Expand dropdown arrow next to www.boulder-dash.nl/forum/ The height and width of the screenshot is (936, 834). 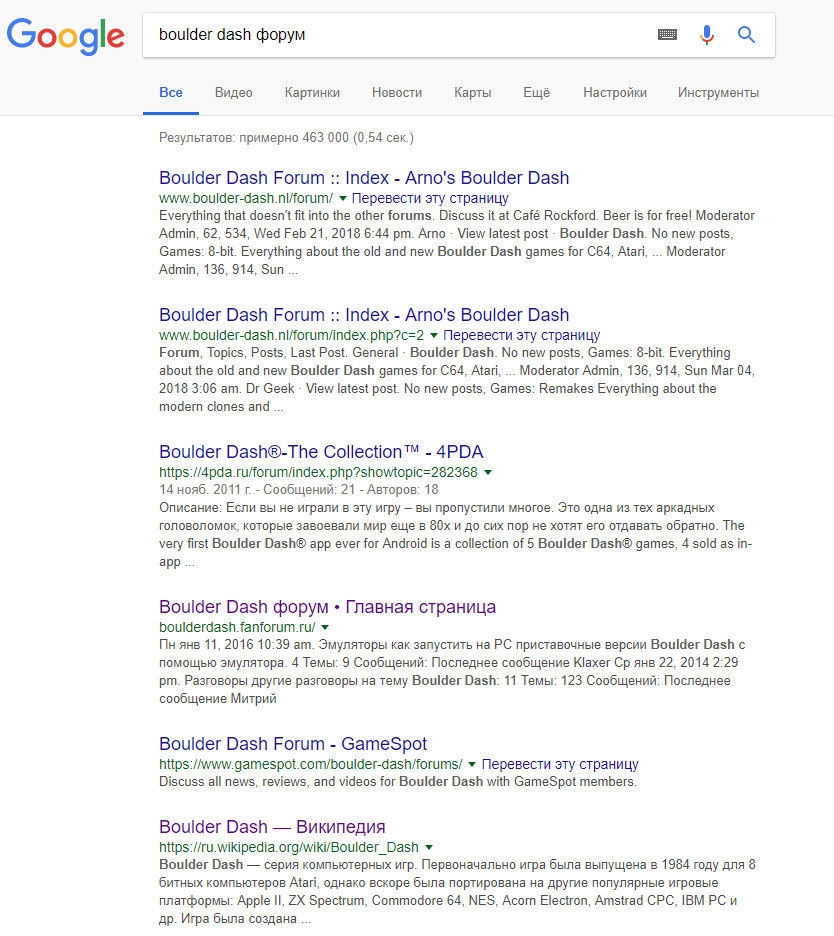coord(343,198)
